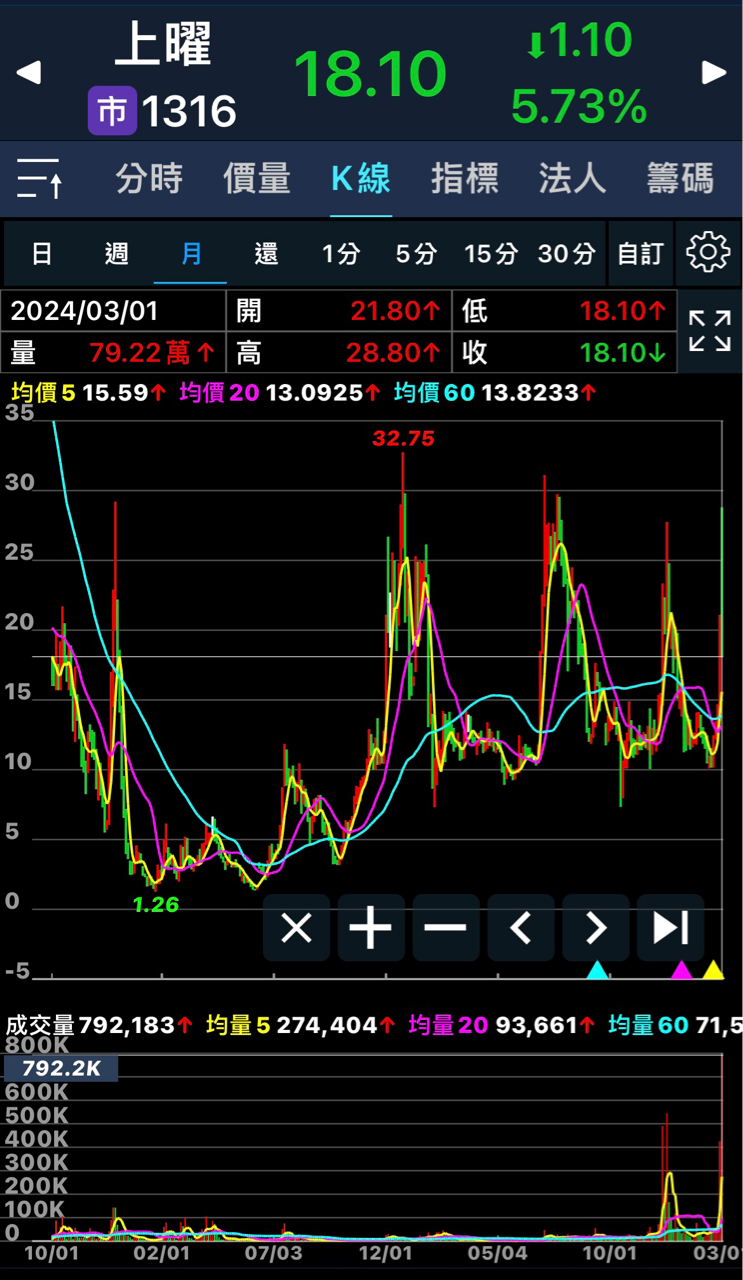Move chart cursor left one candle
The width and height of the screenshot is (743, 1280).
click(520, 928)
